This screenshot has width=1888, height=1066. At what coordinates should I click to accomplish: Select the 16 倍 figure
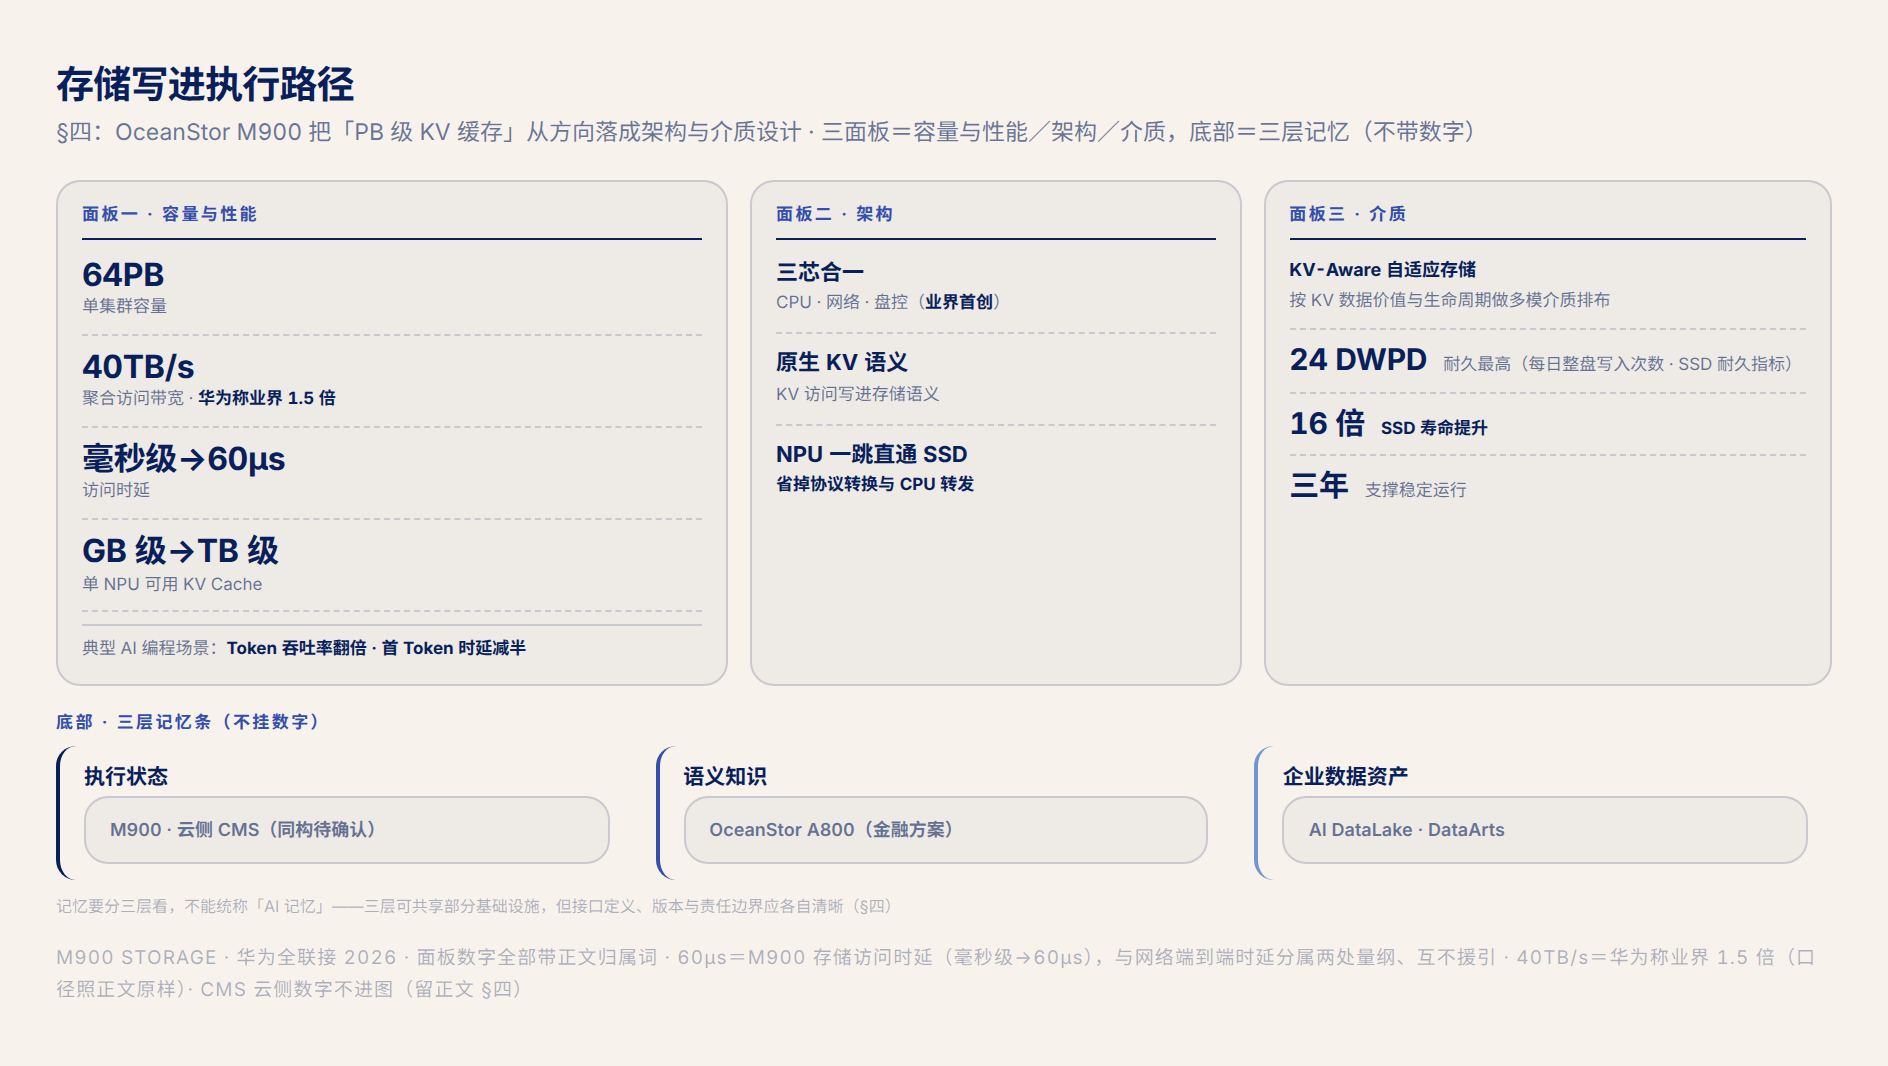[x=1327, y=423]
